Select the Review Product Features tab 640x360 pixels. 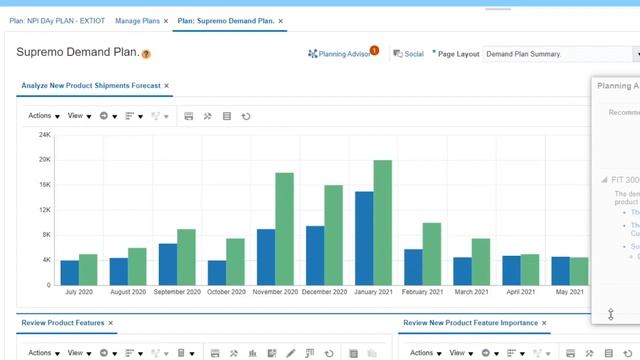tap(63, 323)
